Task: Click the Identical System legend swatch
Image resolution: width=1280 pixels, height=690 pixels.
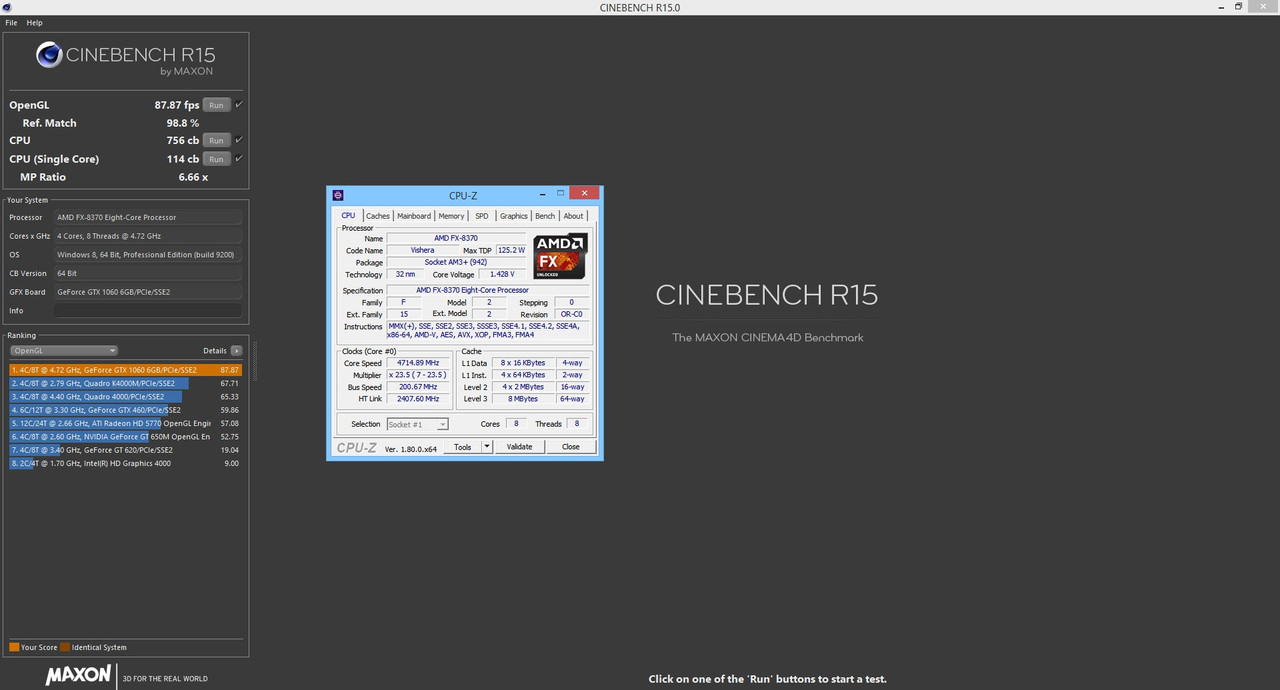Action: 65,647
